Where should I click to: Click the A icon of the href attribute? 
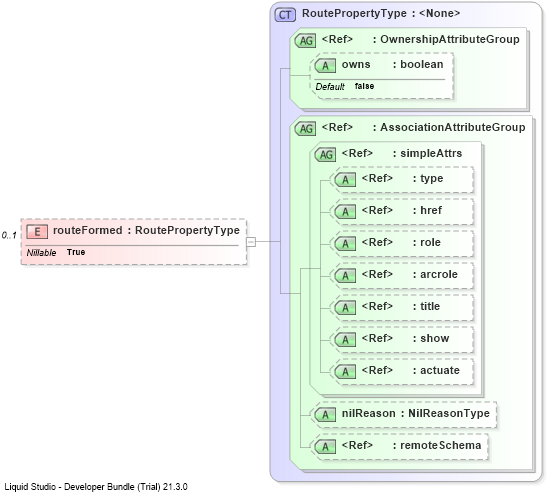point(345,211)
